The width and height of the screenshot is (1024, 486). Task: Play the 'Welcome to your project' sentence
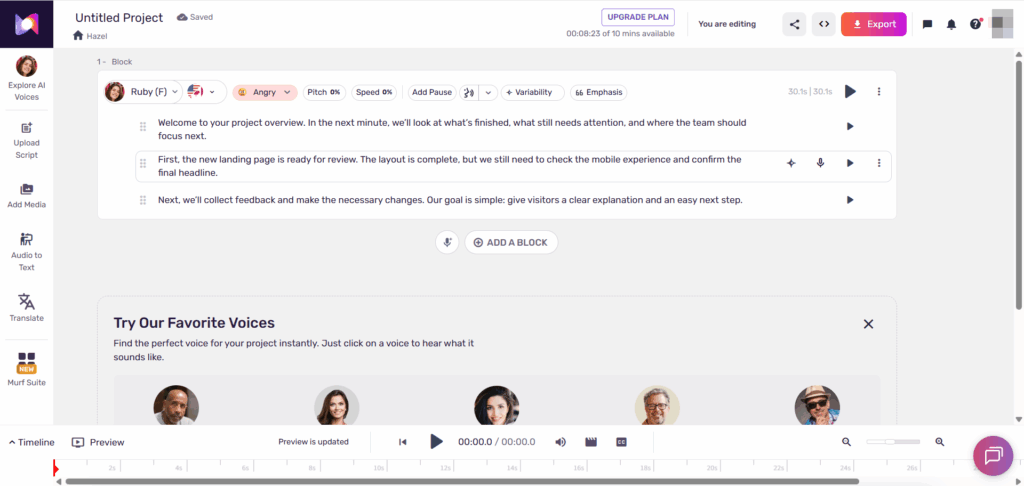pos(850,126)
